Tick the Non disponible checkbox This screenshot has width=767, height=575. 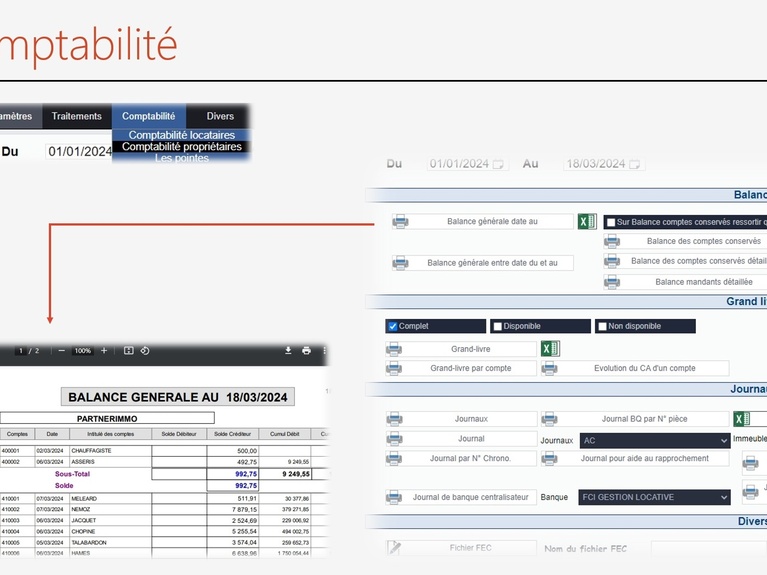[x=601, y=326]
